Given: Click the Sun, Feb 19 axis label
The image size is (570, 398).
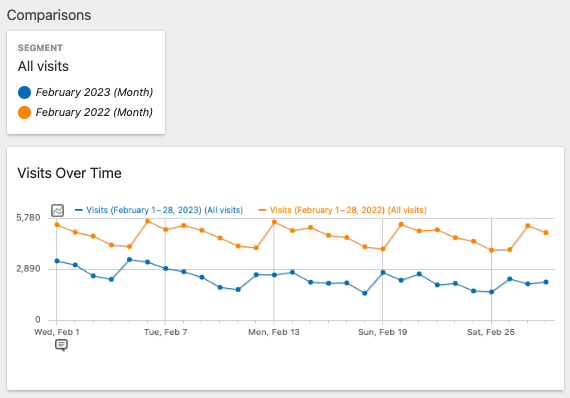Looking at the screenshot, I should (x=382, y=332).
